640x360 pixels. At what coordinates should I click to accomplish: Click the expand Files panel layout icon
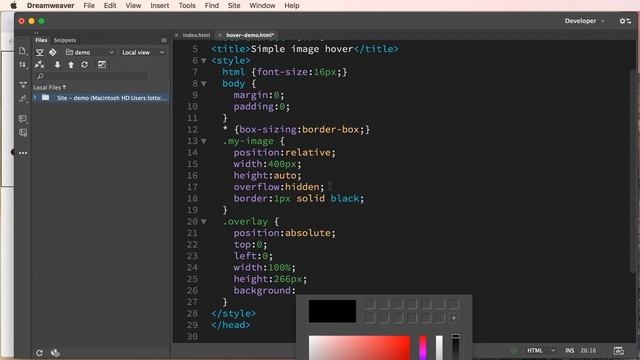tap(102, 64)
